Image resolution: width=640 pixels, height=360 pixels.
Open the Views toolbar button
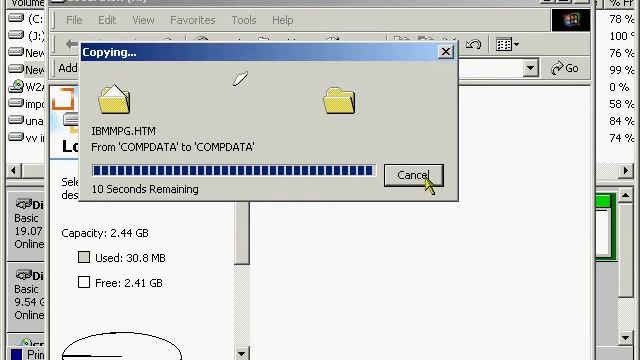(507, 44)
